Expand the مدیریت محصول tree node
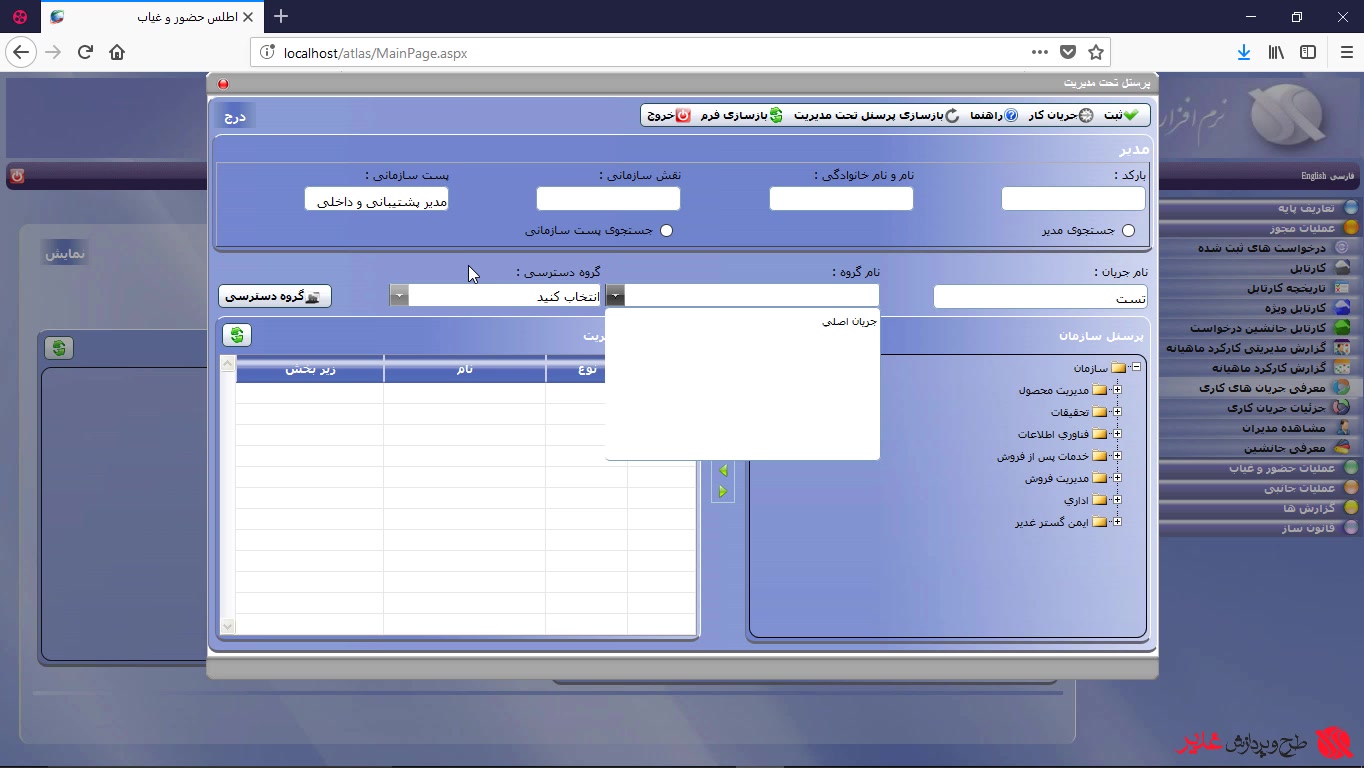This screenshot has height=768, width=1364. (1117, 390)
